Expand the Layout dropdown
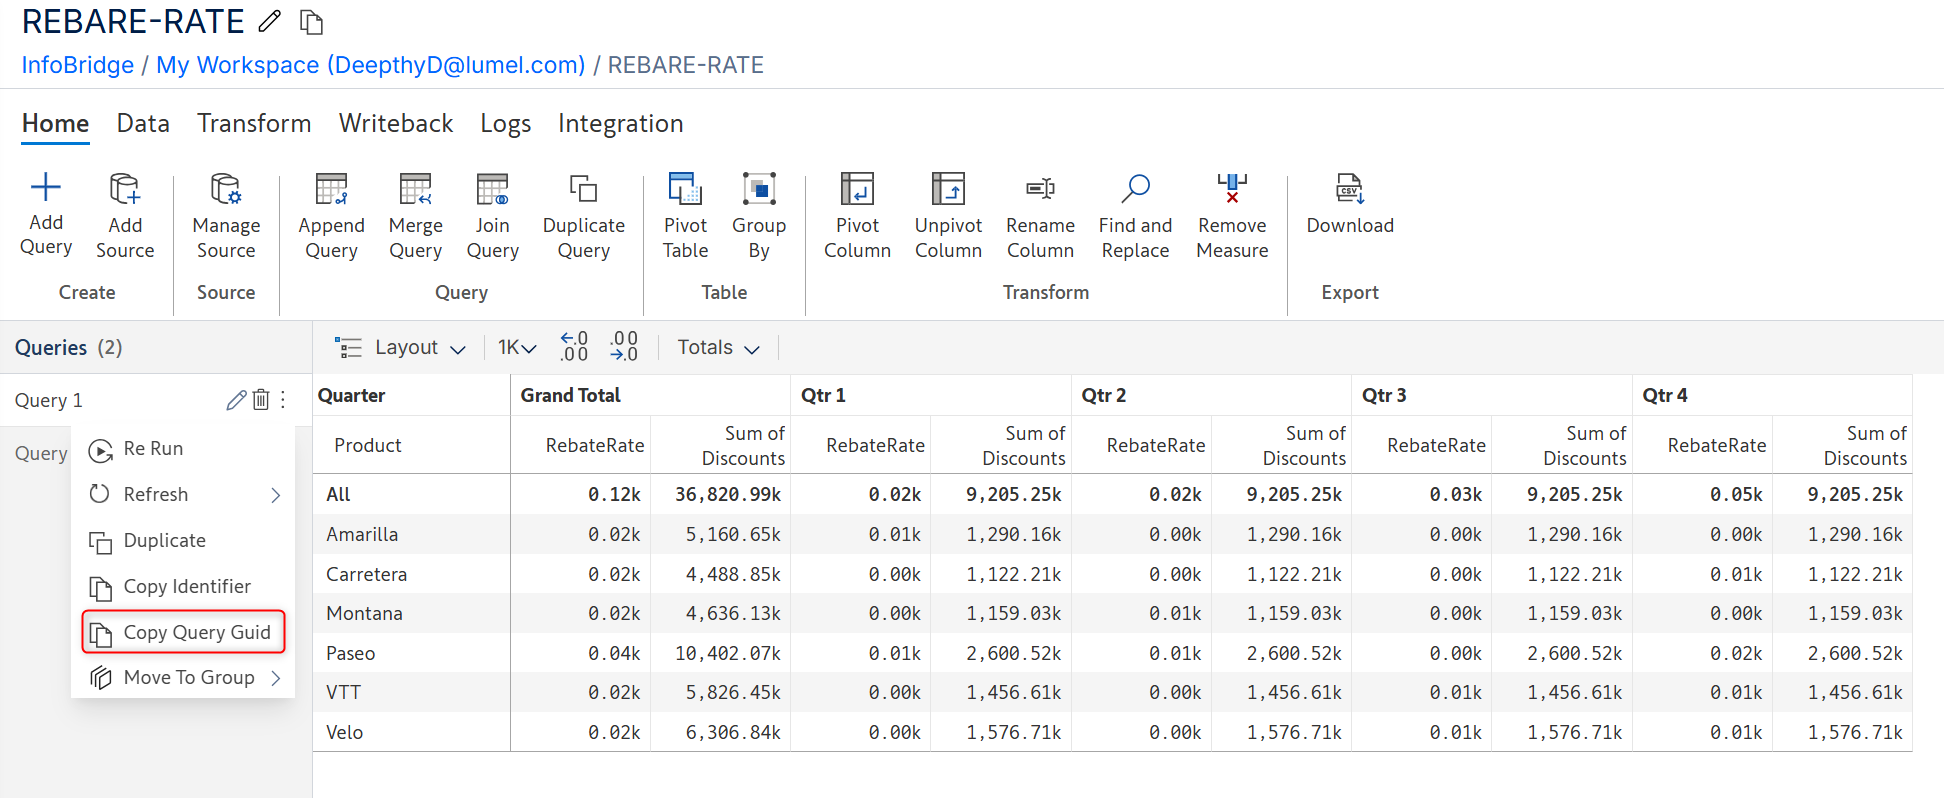 (x=401, y=347)
